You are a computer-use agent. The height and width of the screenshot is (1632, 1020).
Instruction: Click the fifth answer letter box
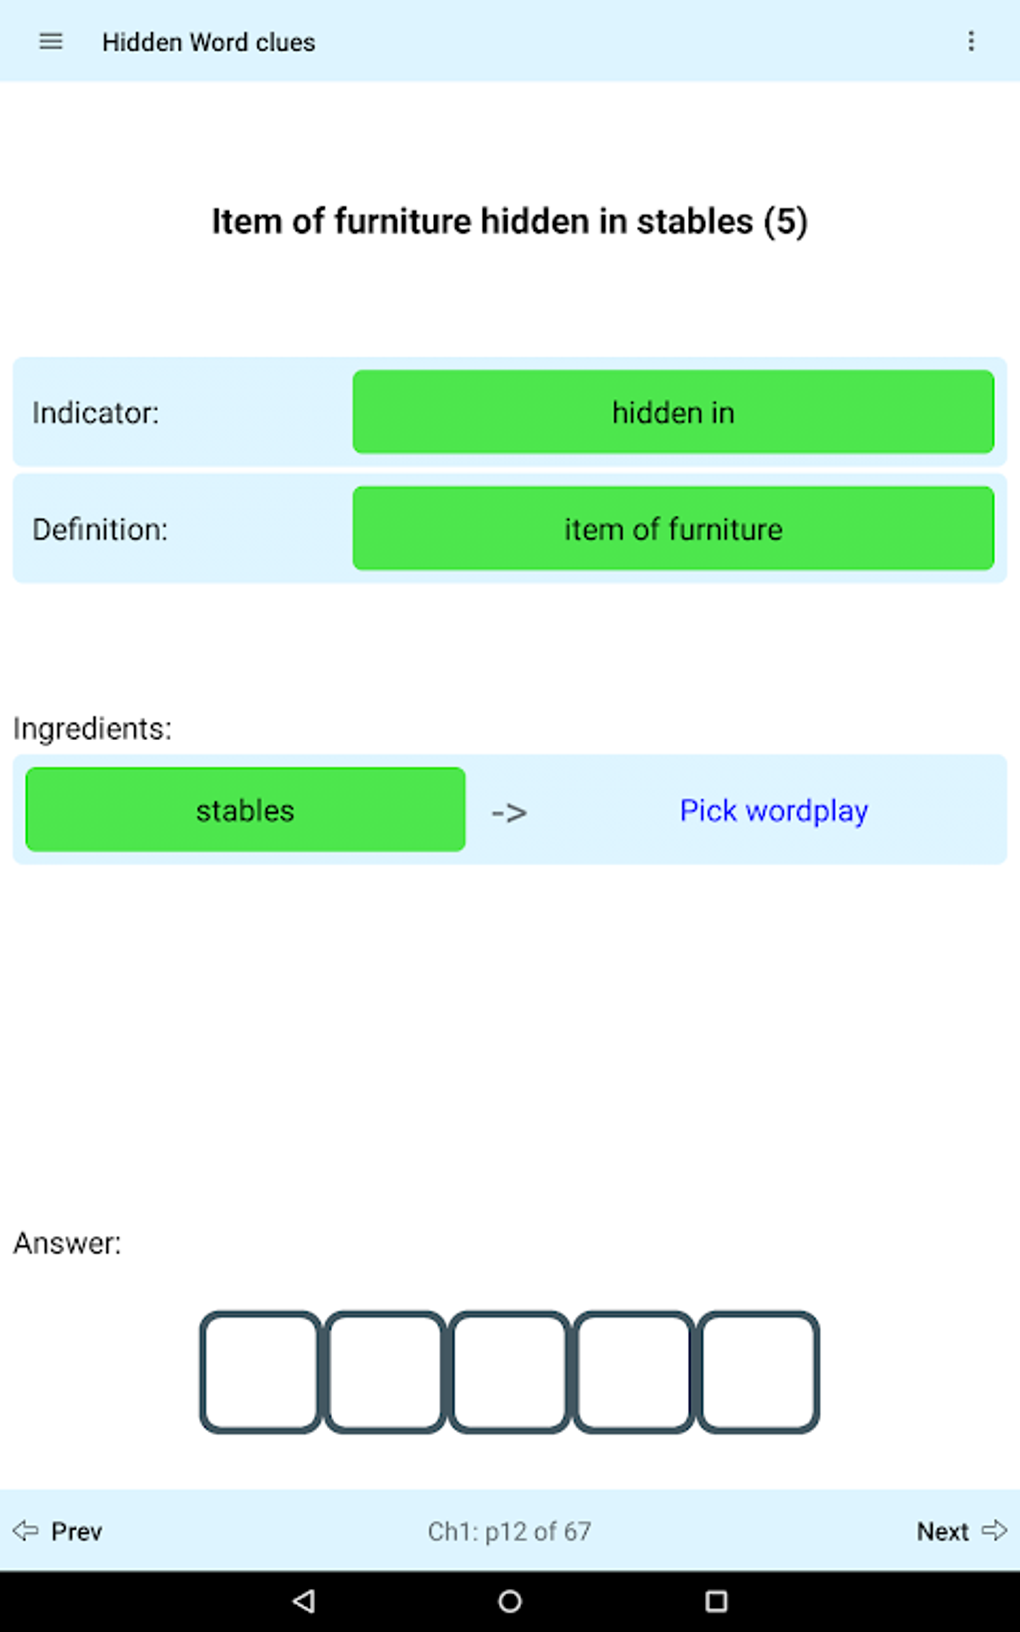point(758,1372)
